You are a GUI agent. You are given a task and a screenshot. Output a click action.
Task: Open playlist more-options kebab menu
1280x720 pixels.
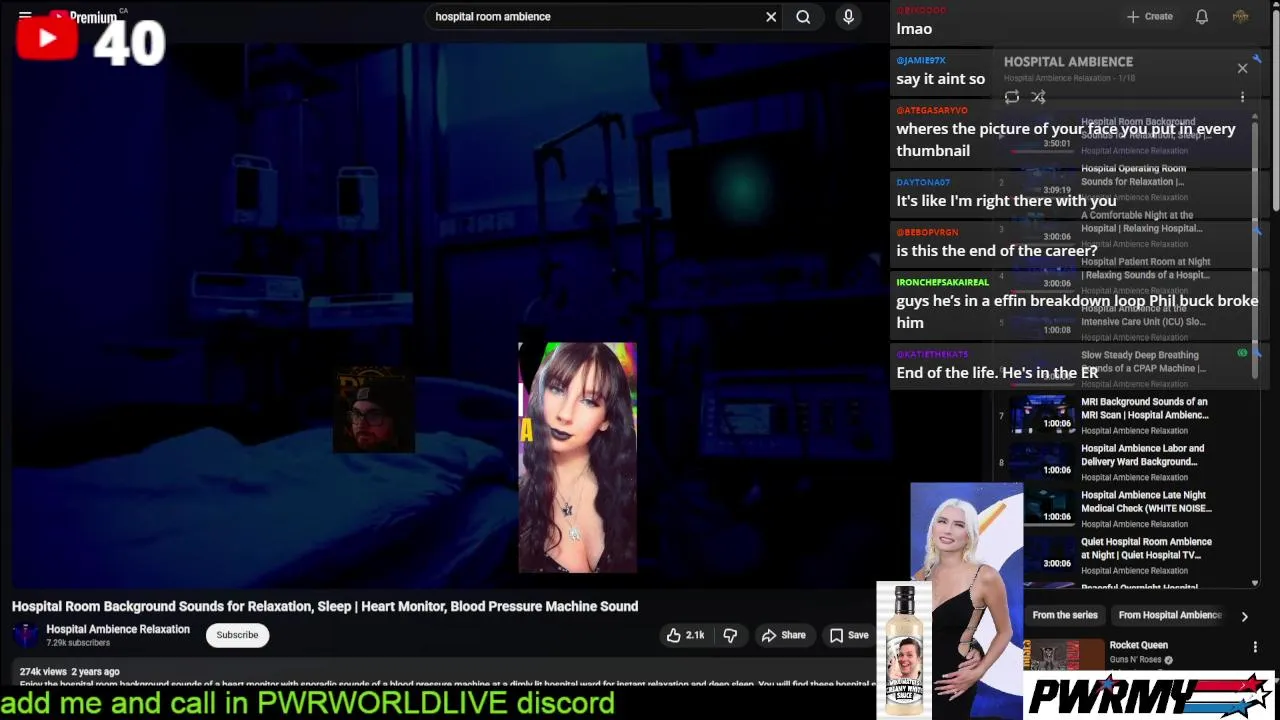pos(1242,97)
